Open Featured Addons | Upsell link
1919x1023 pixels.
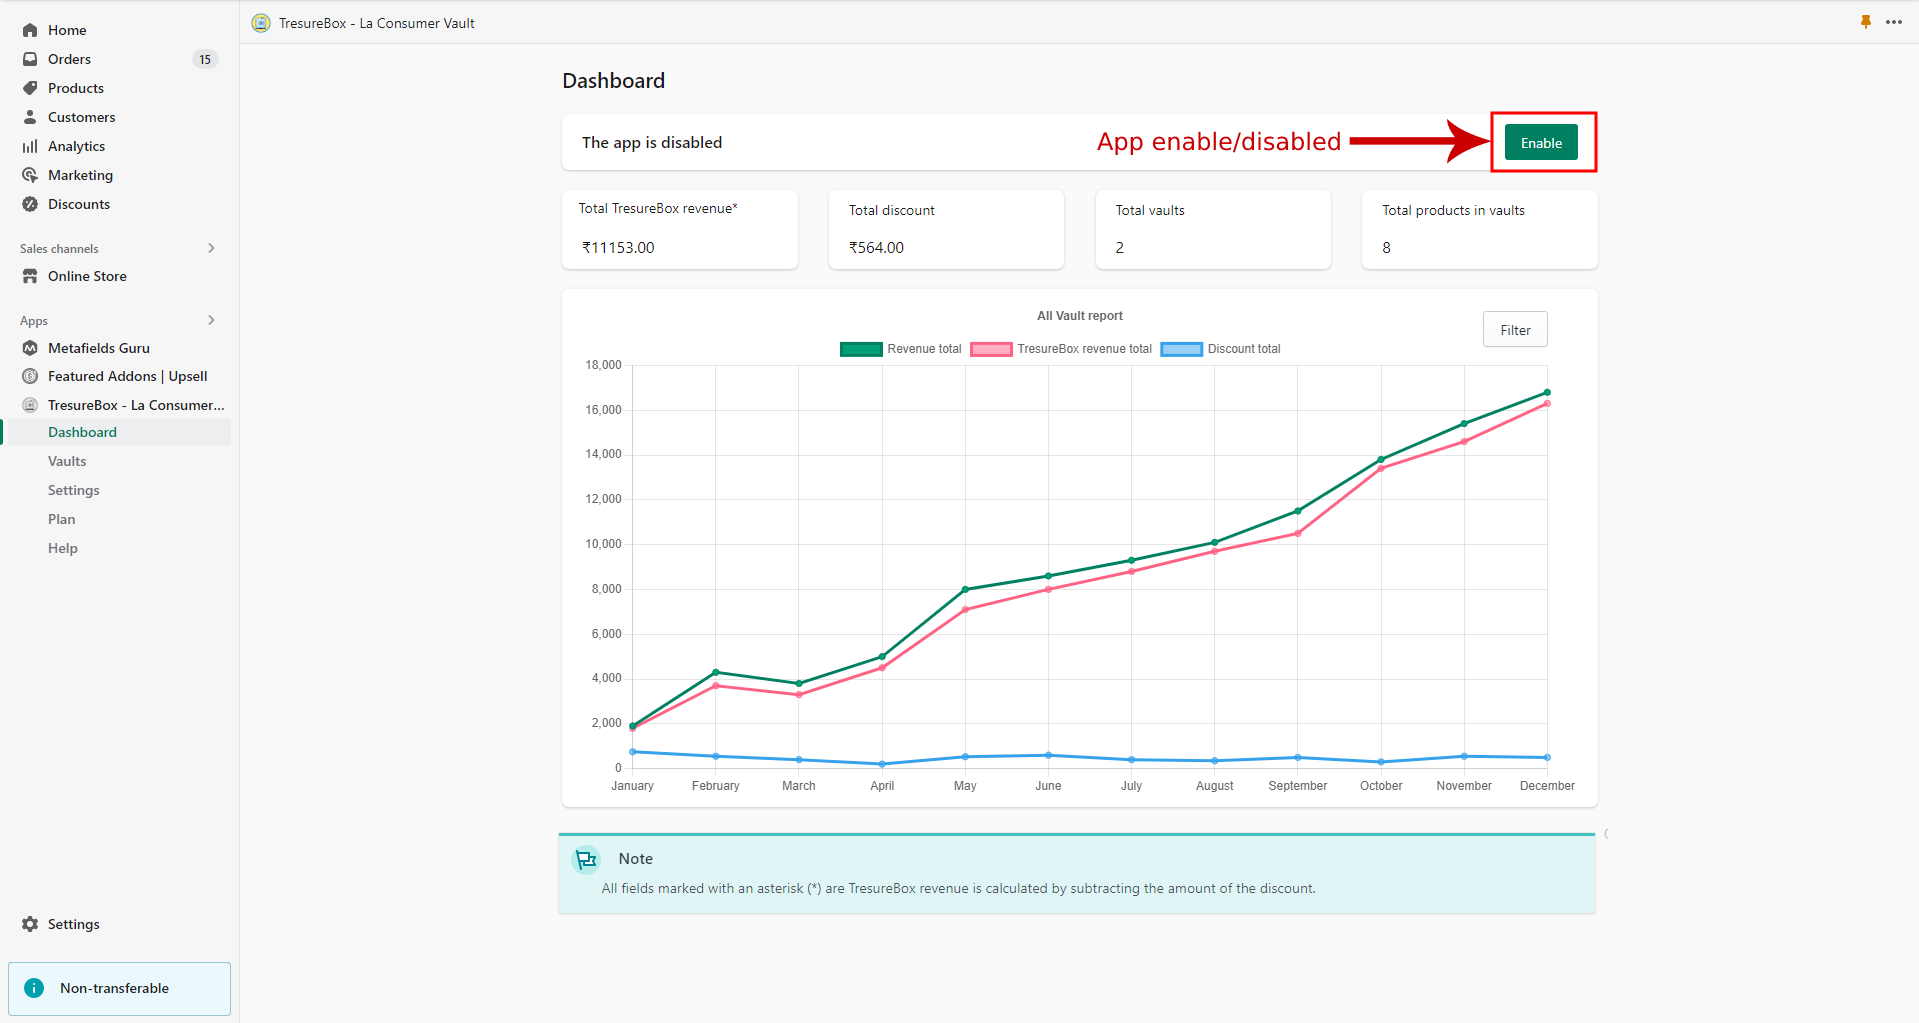pos(128,376)
